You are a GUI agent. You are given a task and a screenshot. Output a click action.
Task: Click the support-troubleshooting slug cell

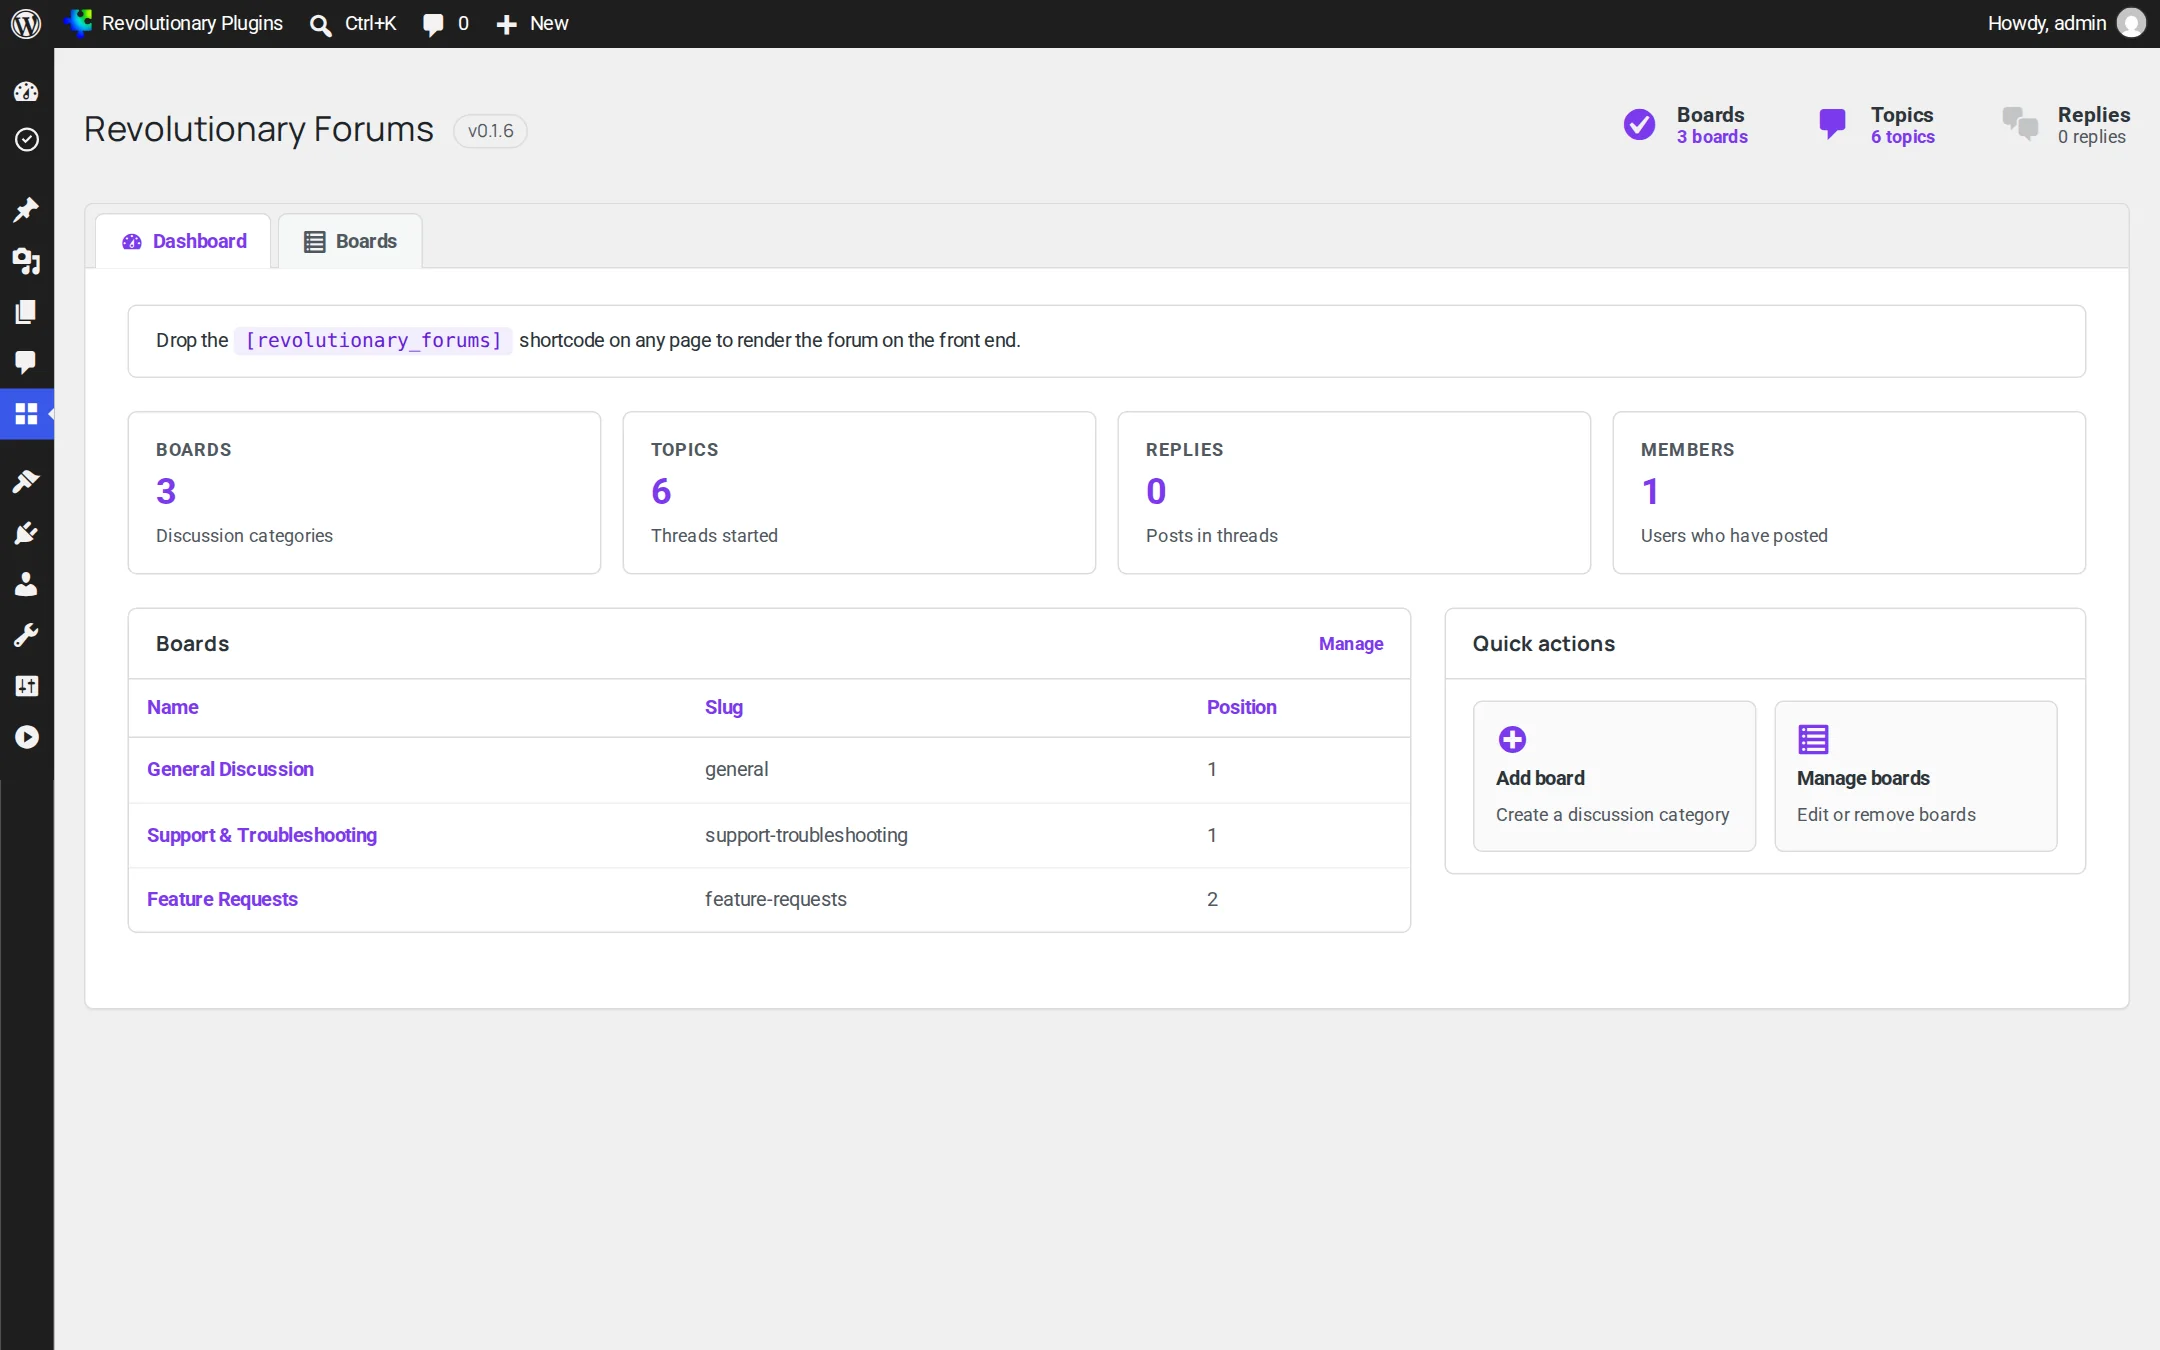(x=806, y=835)
